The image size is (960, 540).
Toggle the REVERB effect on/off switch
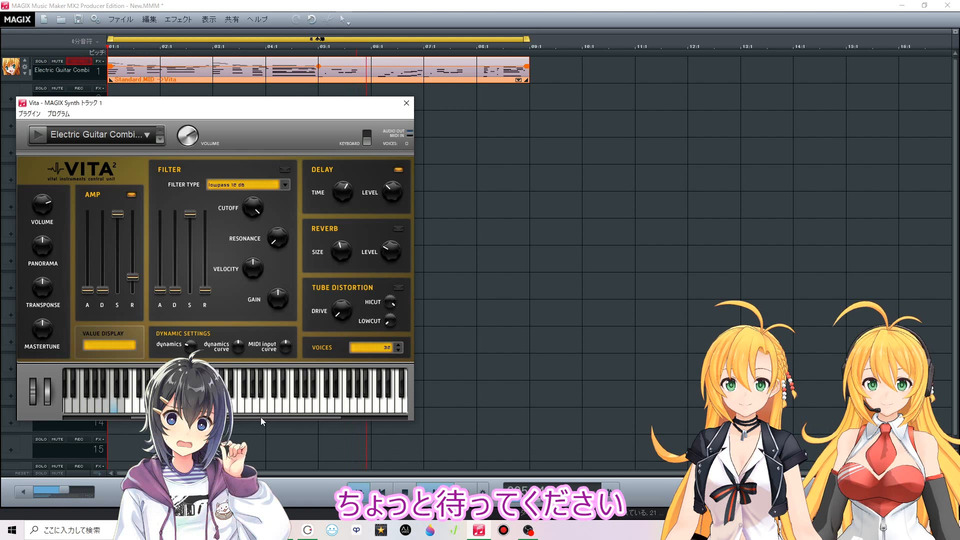(x=398, y=228)
